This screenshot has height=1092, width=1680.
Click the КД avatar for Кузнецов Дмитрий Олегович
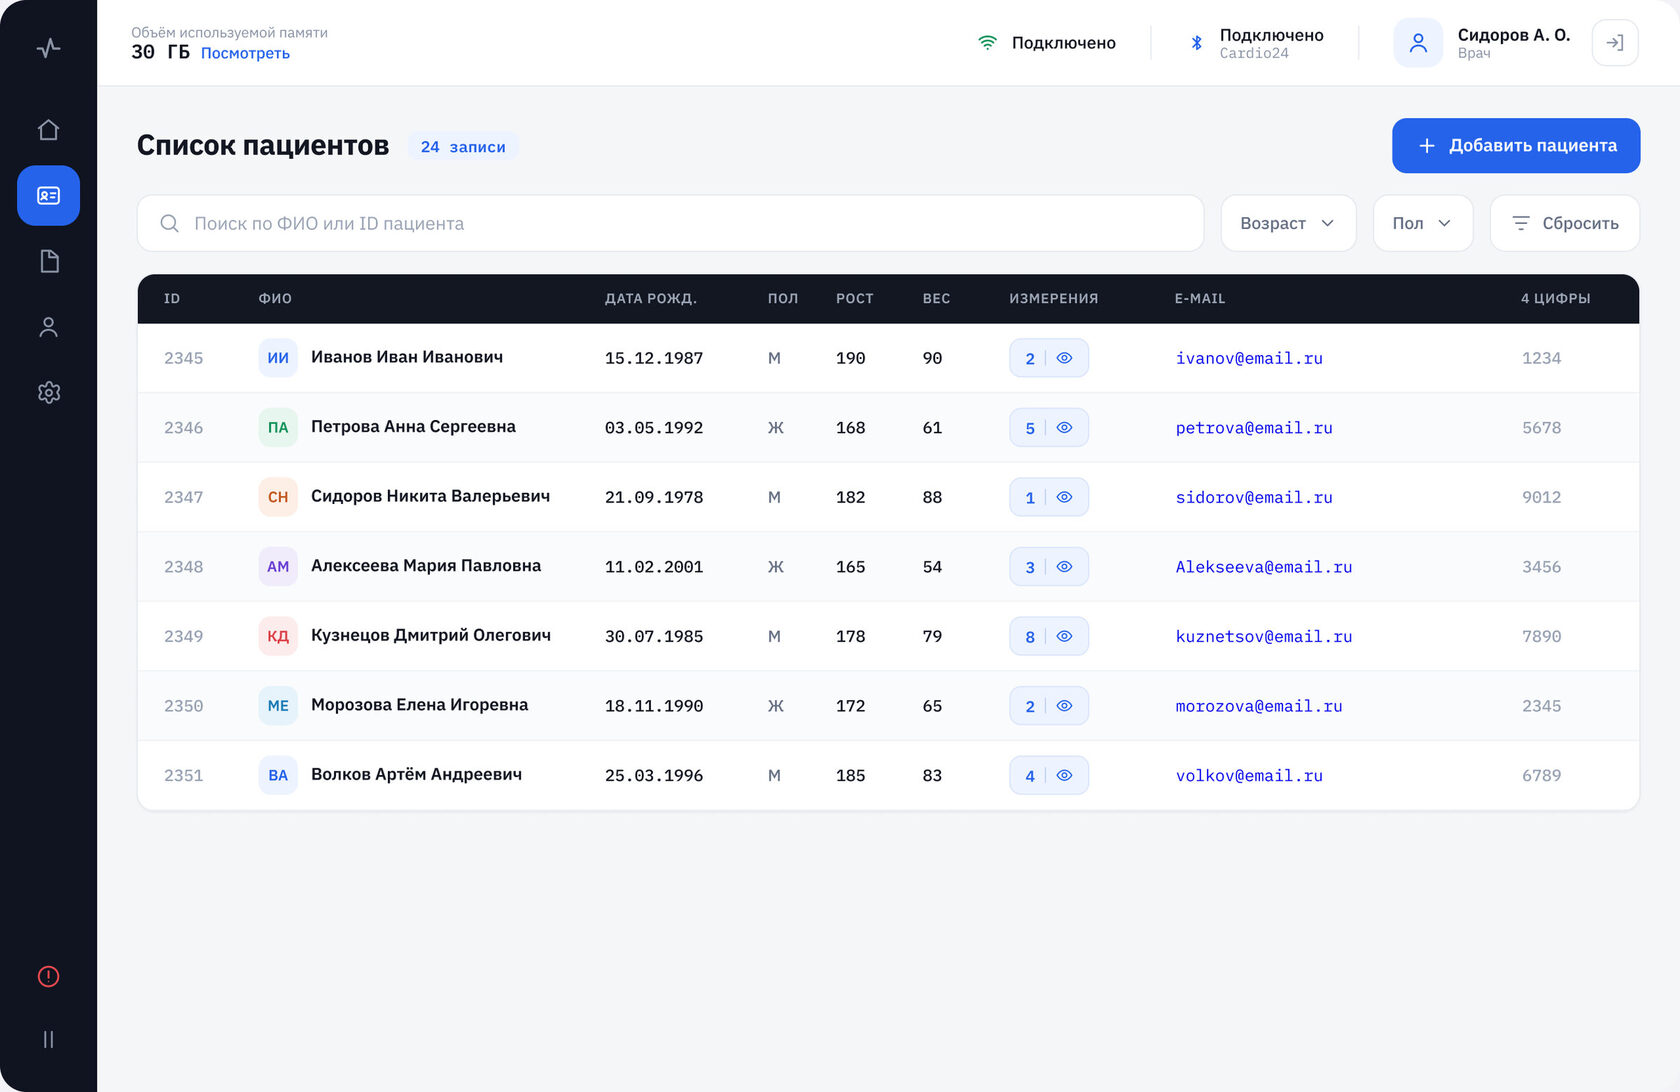pos(278,636)
